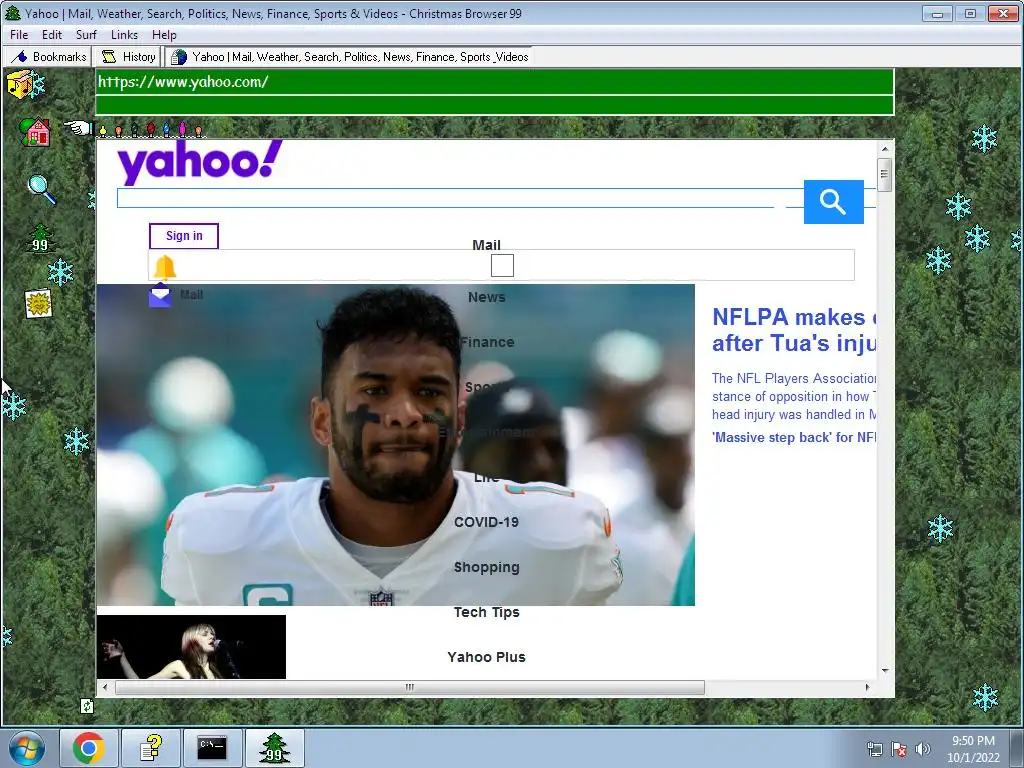Open the NFLPA headline article
1024x768 pixels.
pyautogui.click(x=794, y=330)
